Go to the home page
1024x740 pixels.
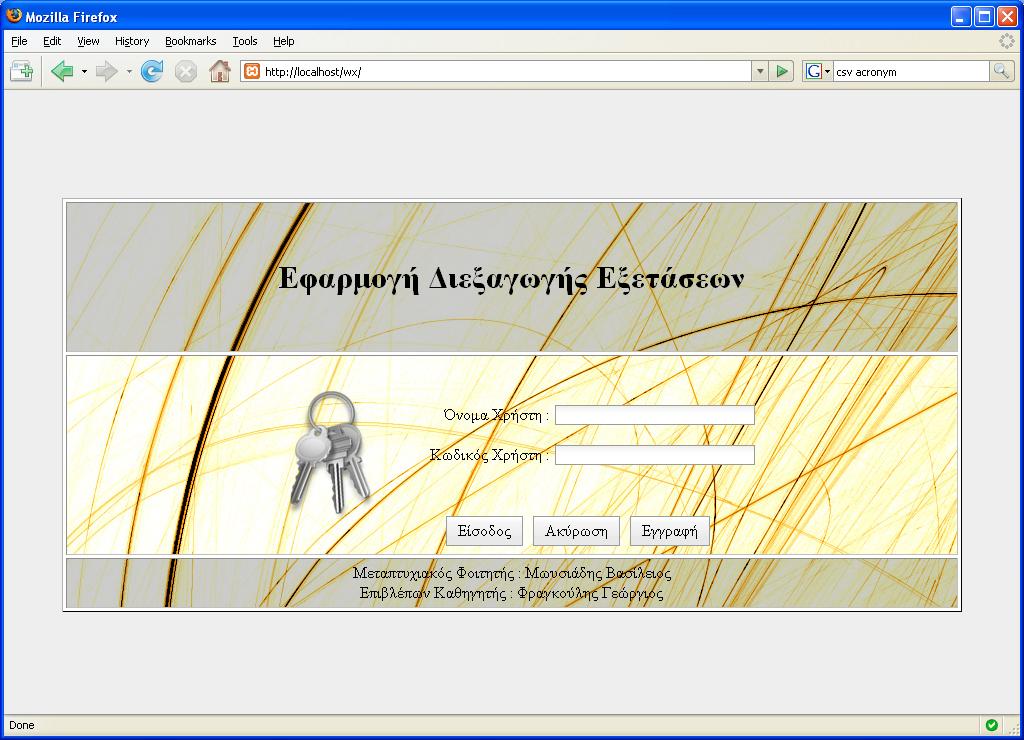[219, 71]
